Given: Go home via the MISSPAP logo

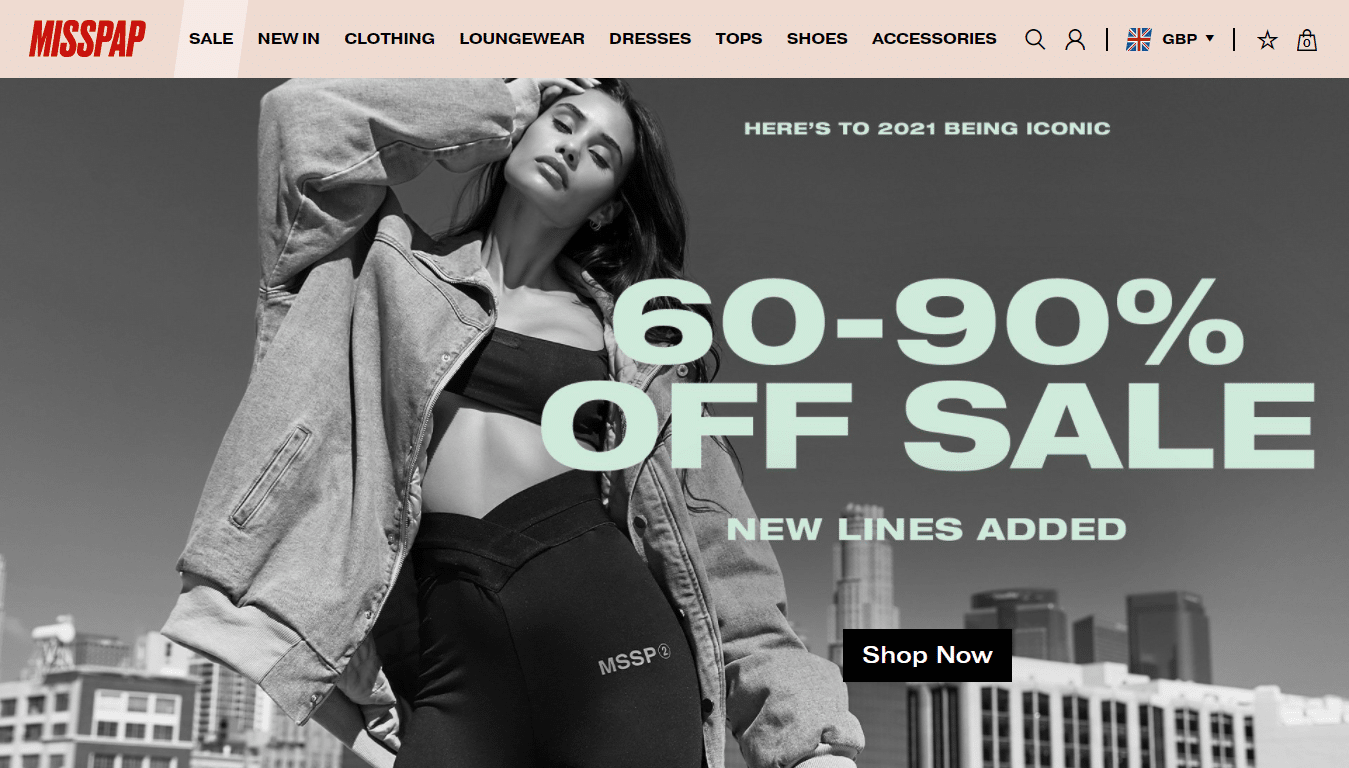Looking at the screenshot, I should click(x=87, y=39).
